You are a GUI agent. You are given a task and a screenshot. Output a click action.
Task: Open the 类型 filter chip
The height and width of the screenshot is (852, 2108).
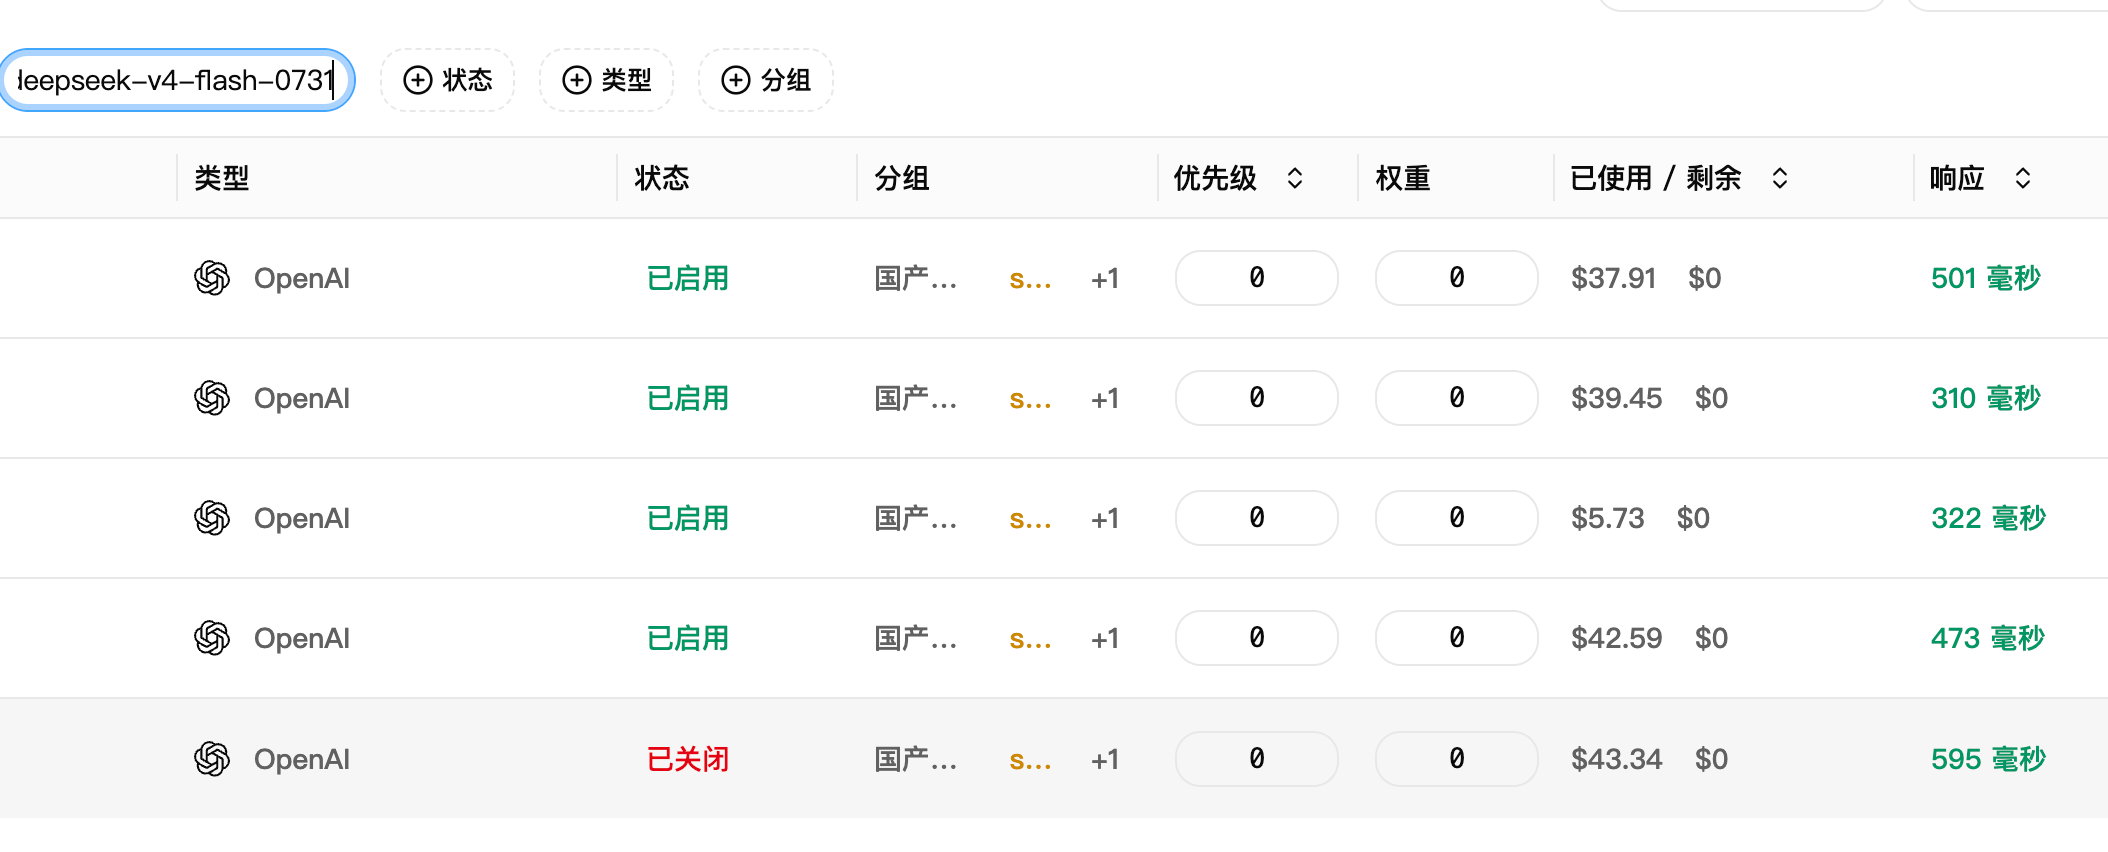606,80
